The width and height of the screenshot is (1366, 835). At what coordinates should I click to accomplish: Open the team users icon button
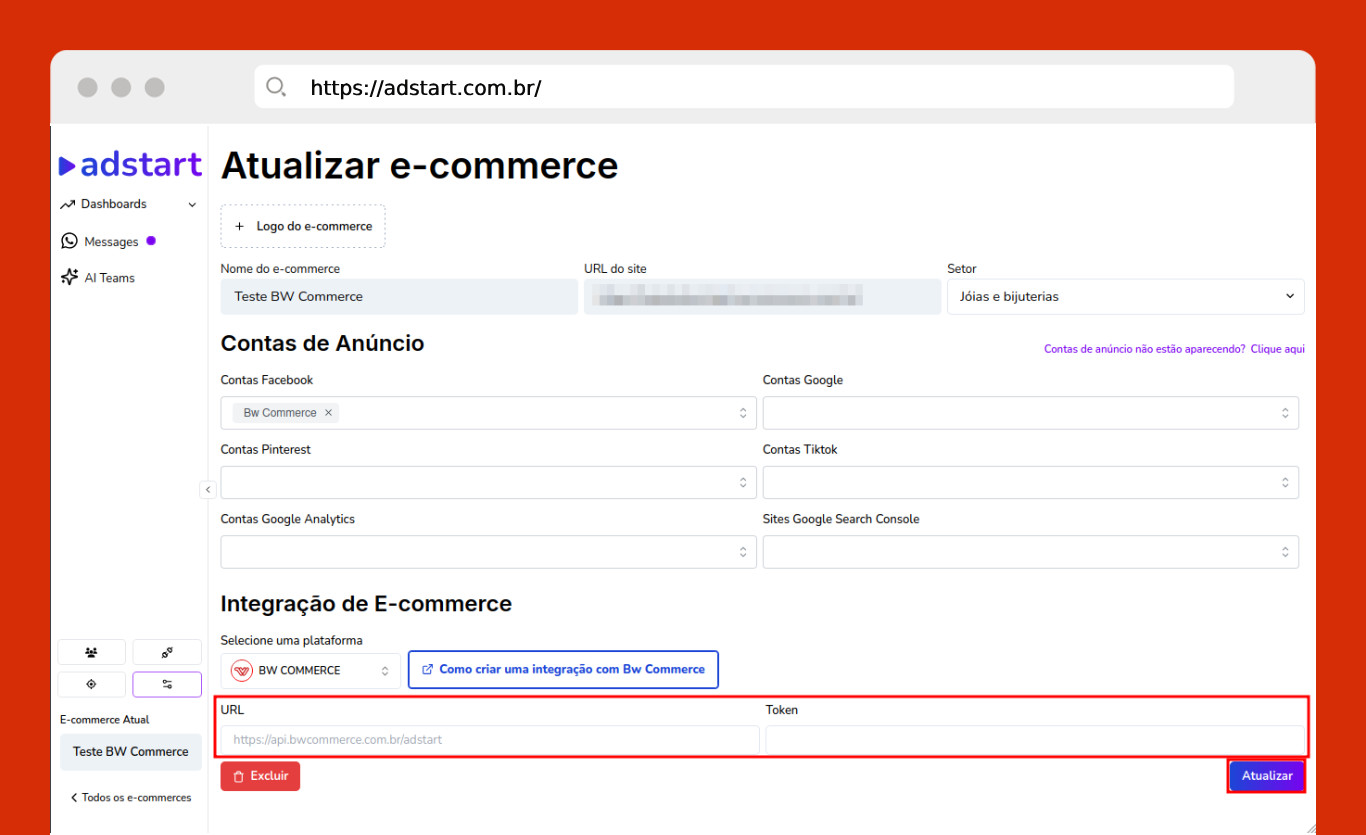pos(92,652)
